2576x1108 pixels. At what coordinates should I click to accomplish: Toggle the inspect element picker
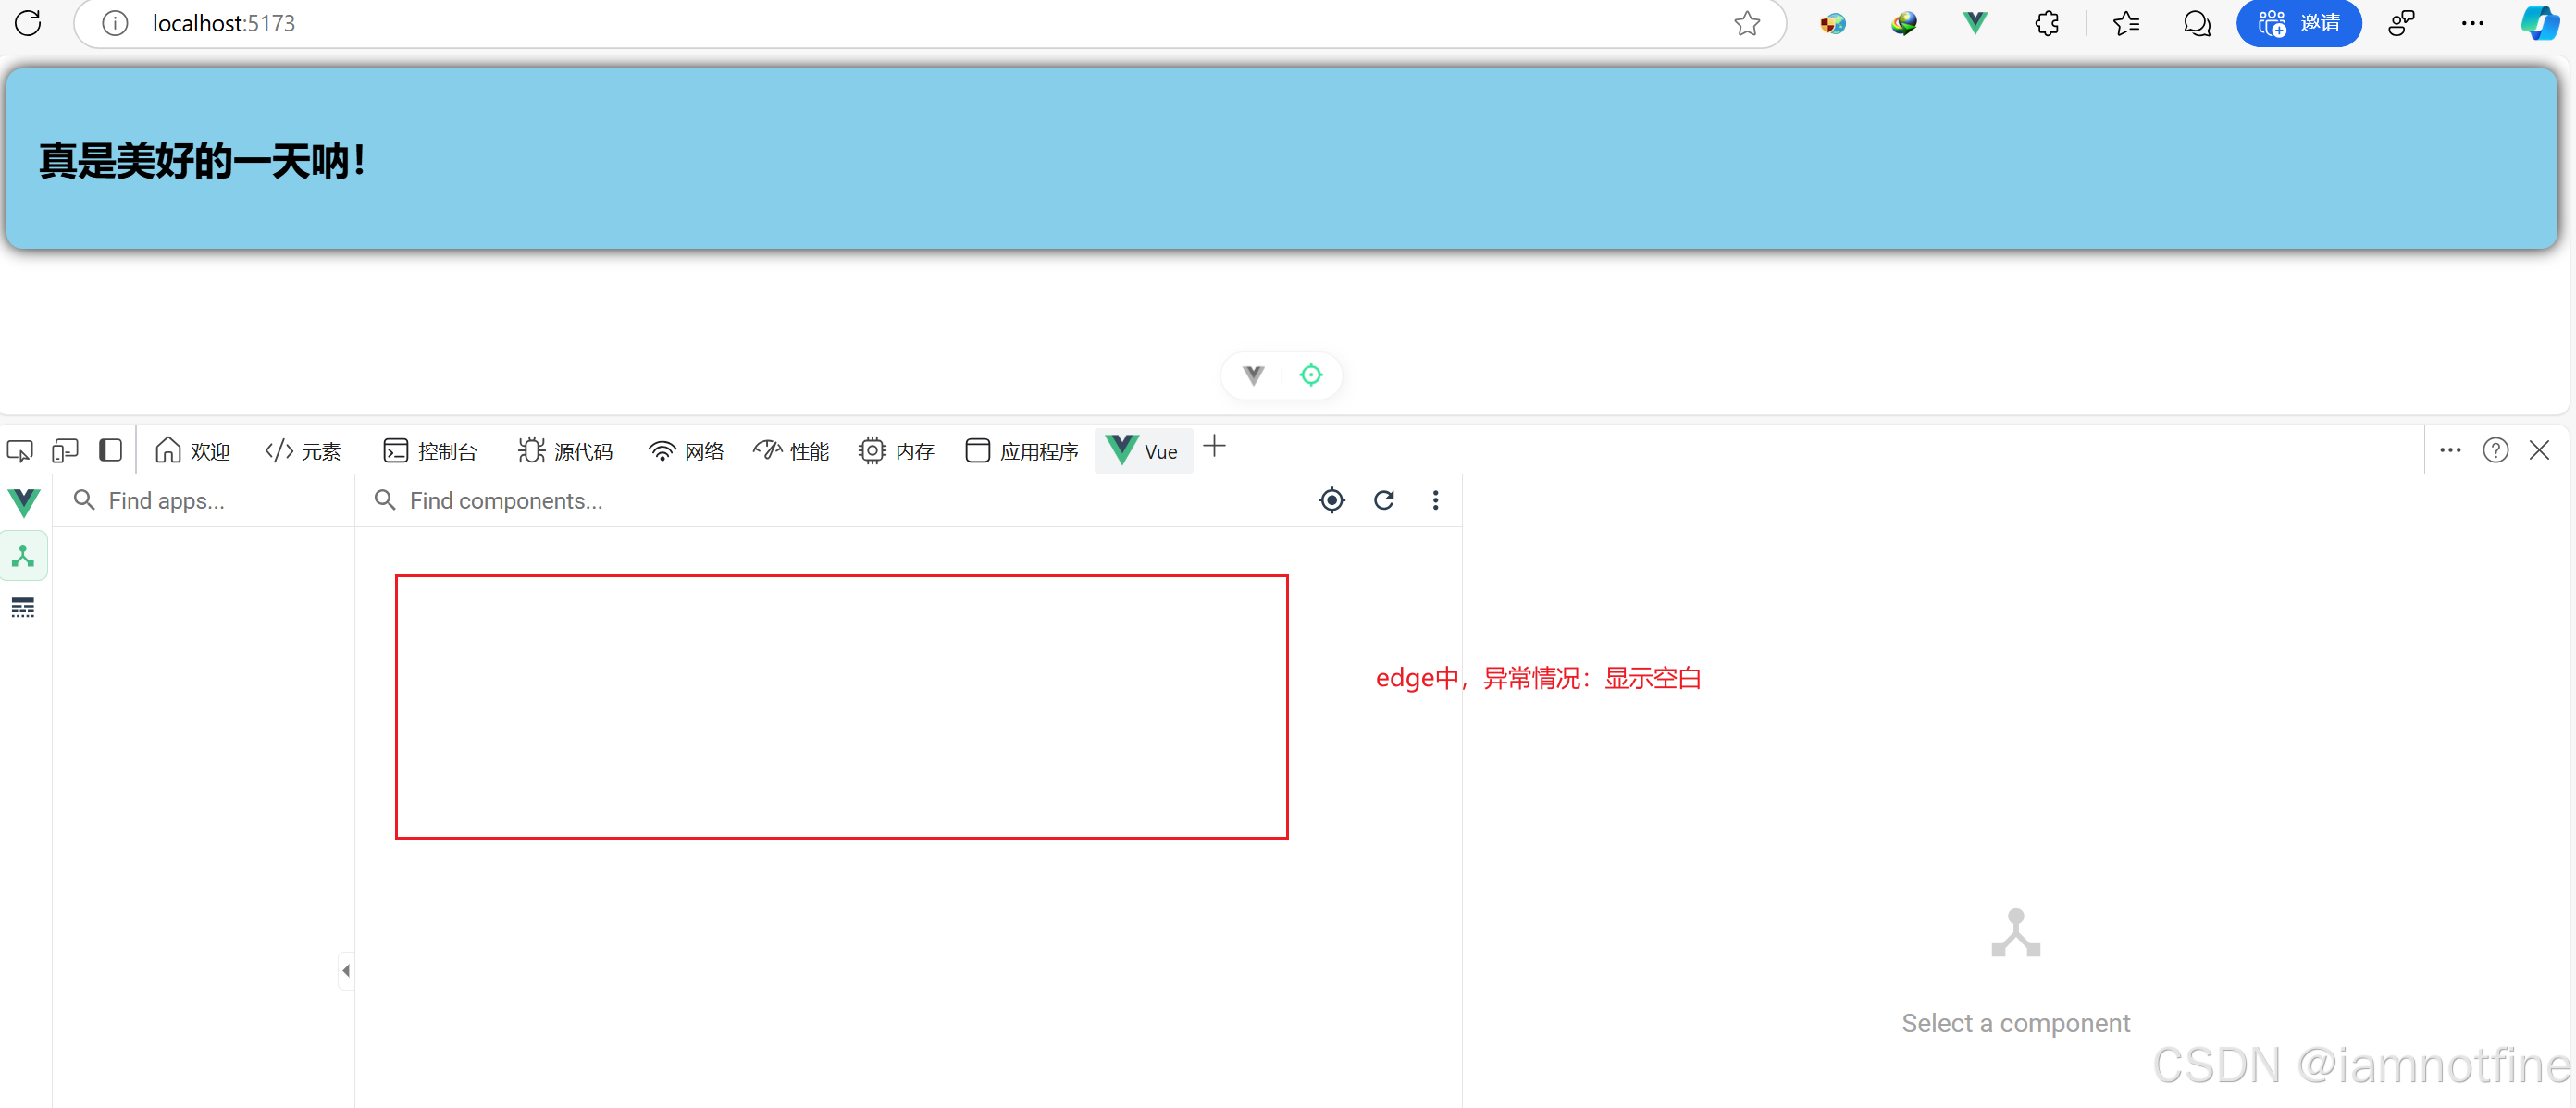point(20,451)
